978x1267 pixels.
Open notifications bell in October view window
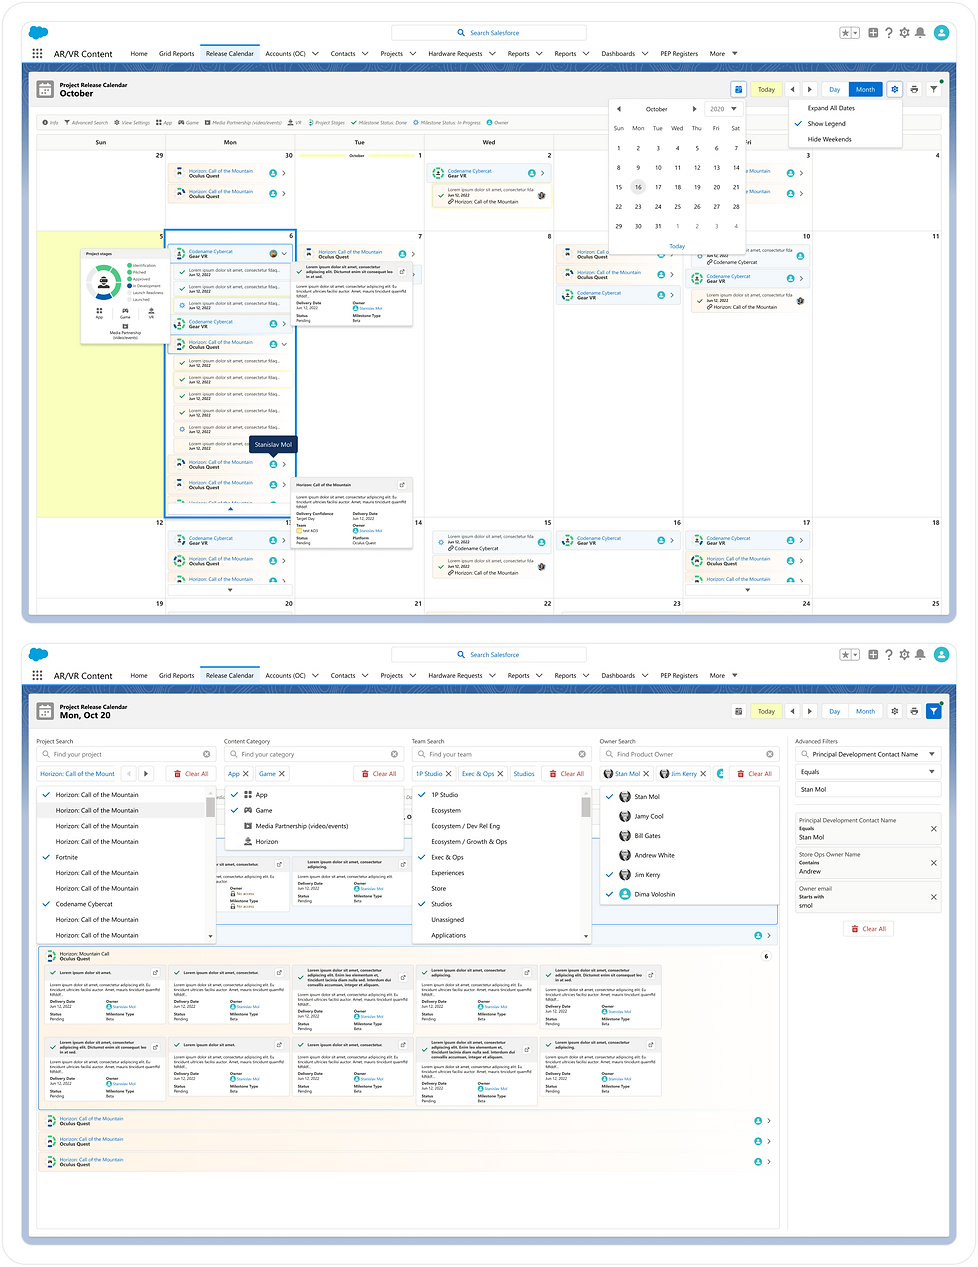(x=920, y=33)
